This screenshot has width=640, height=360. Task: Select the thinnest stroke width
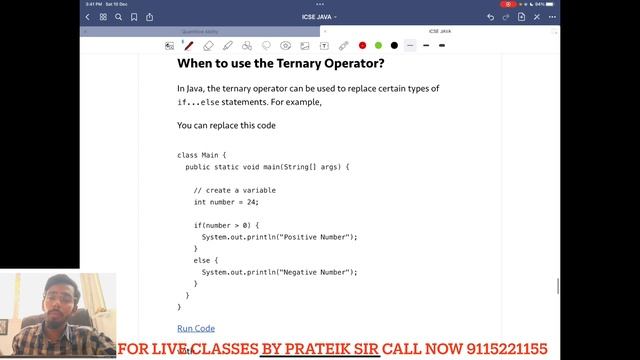click(x=410, y=45)
